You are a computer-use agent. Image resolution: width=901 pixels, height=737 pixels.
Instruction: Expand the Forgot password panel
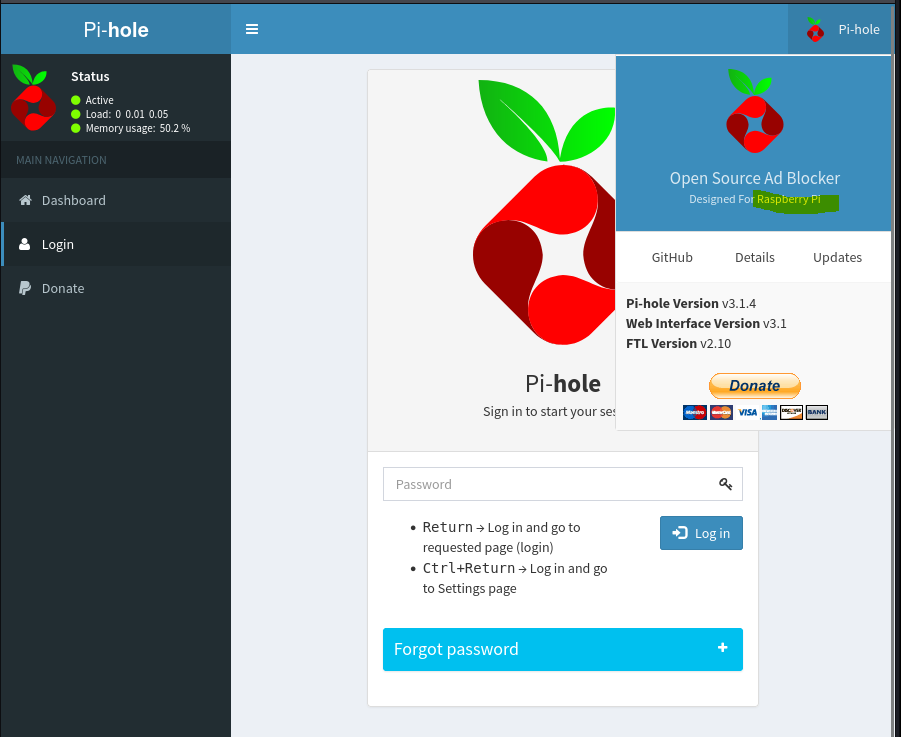coord(563,649)
